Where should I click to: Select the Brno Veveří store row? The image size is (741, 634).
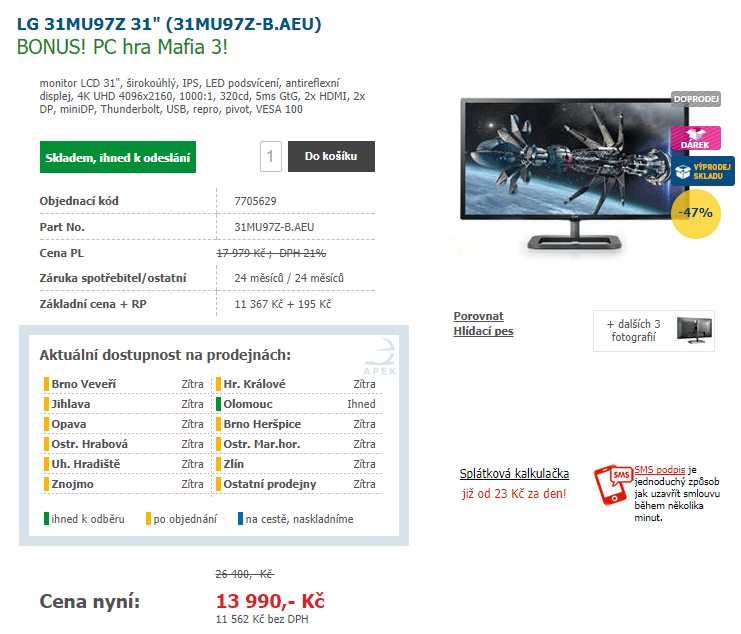pyautogui.click(x=124, y=384)
